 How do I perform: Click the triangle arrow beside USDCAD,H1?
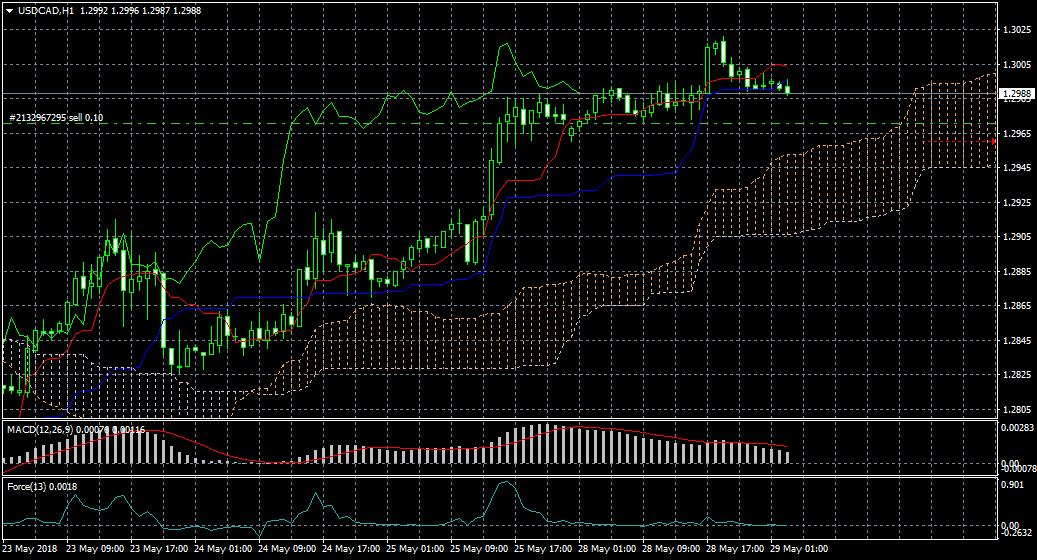[x=9, y=9]
